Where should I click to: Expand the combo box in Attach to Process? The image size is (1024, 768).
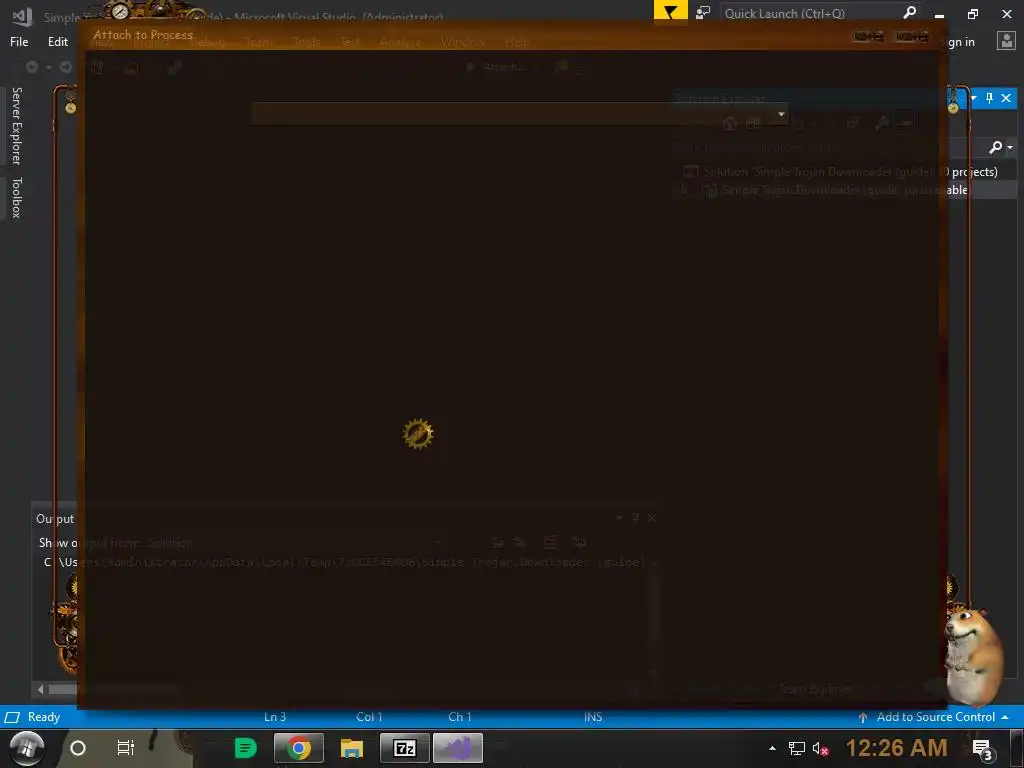tap(781, 114)
